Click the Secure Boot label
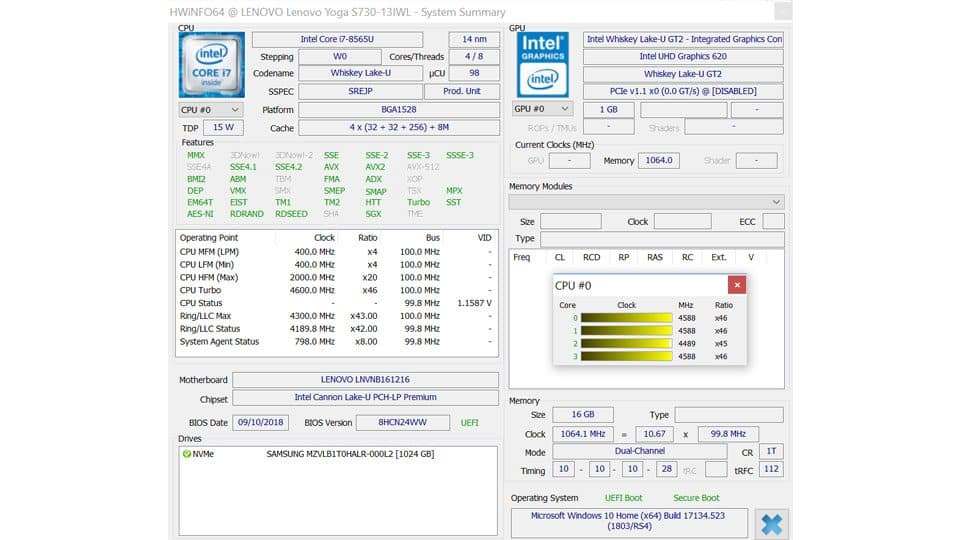 (696, 498)
